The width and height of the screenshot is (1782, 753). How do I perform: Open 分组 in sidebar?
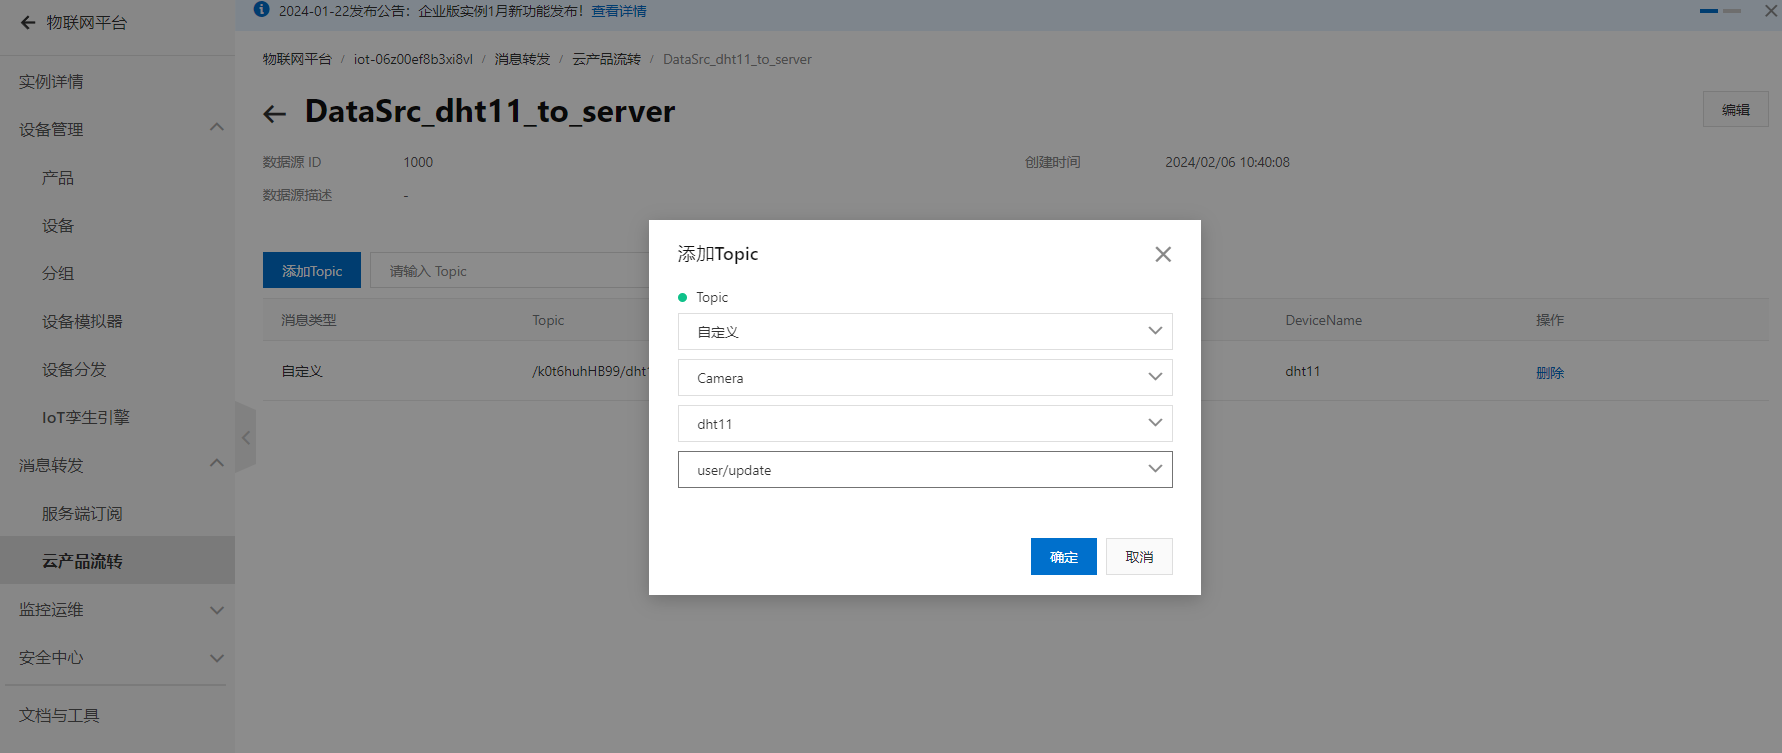(x=58, y=274)
